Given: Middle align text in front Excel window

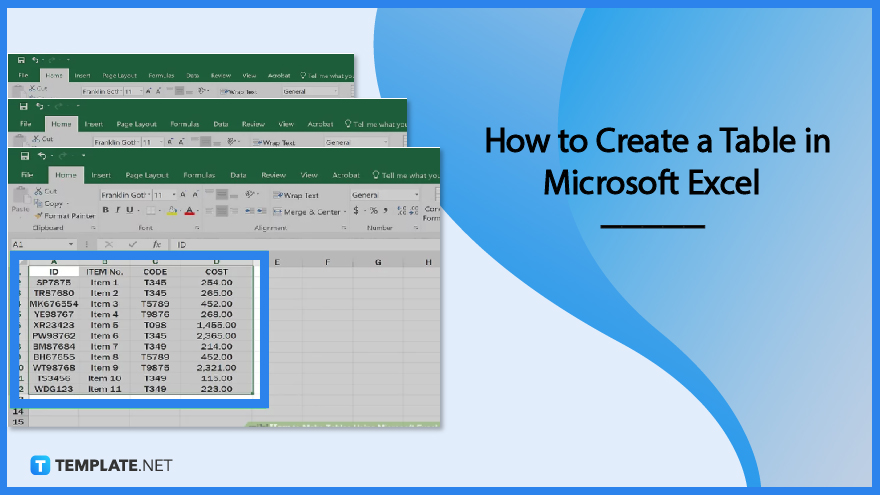Looking at the screenshot, I should pos(222,194).
